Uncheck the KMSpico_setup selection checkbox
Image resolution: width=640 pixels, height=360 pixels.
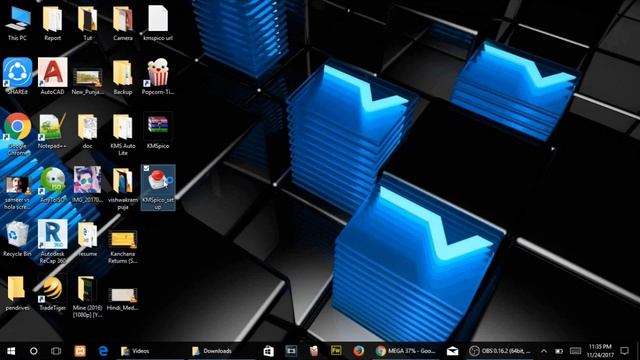click(146, 169)
